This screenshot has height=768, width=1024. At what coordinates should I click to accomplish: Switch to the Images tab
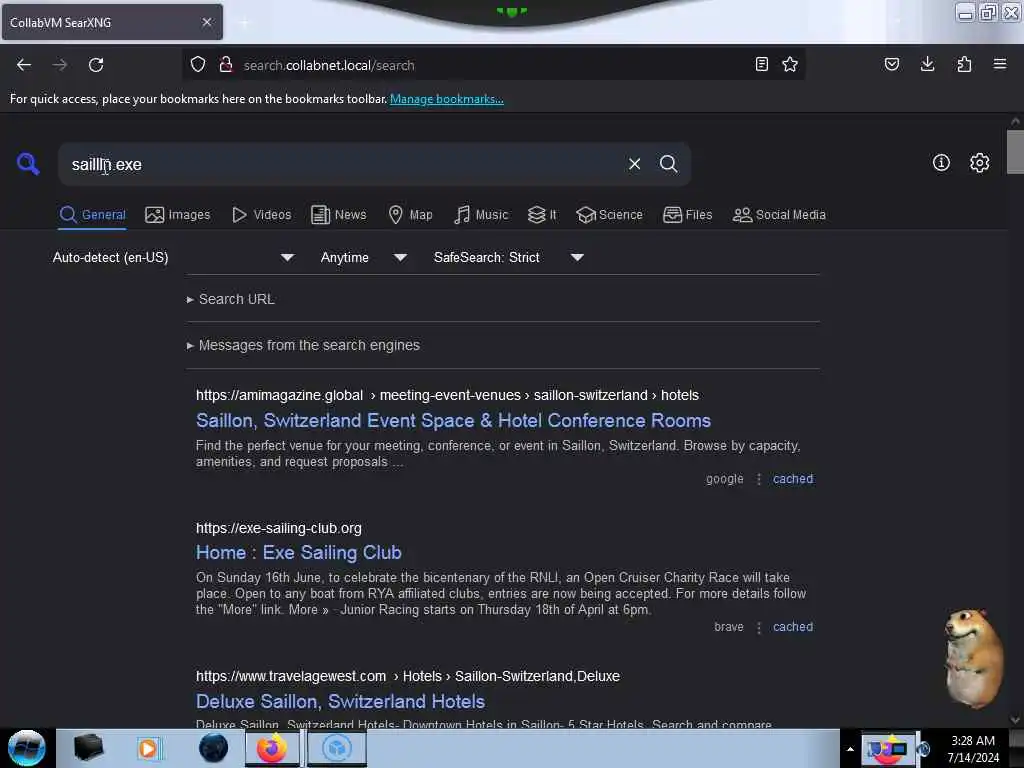(178, 215)
